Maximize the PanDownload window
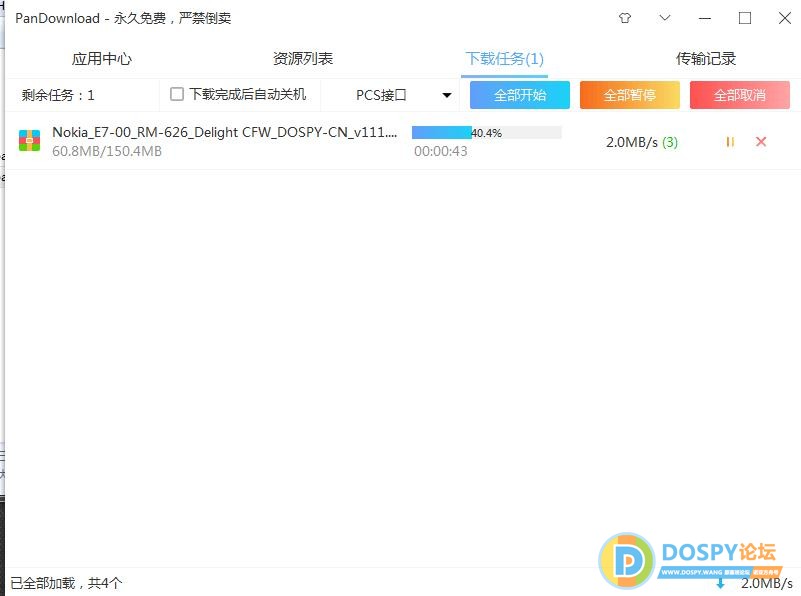The height and width of the screenshot is (596, 801). [x=745, y=18]
